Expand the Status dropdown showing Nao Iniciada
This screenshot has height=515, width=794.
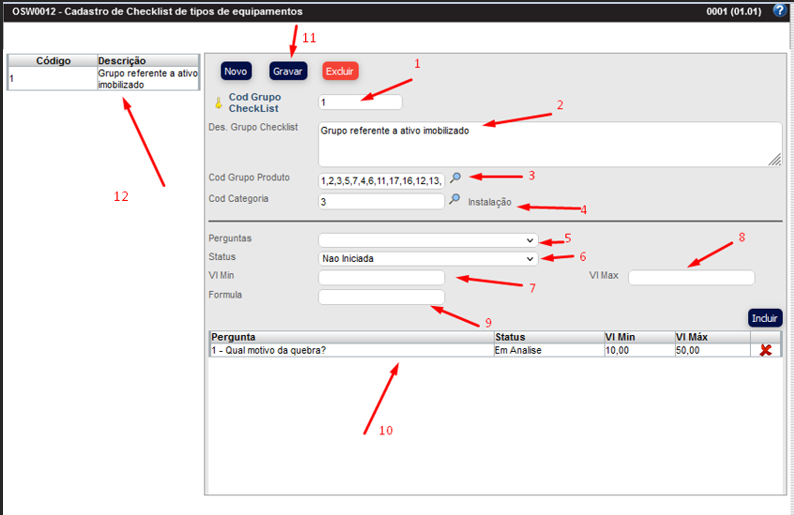[428, 258]
